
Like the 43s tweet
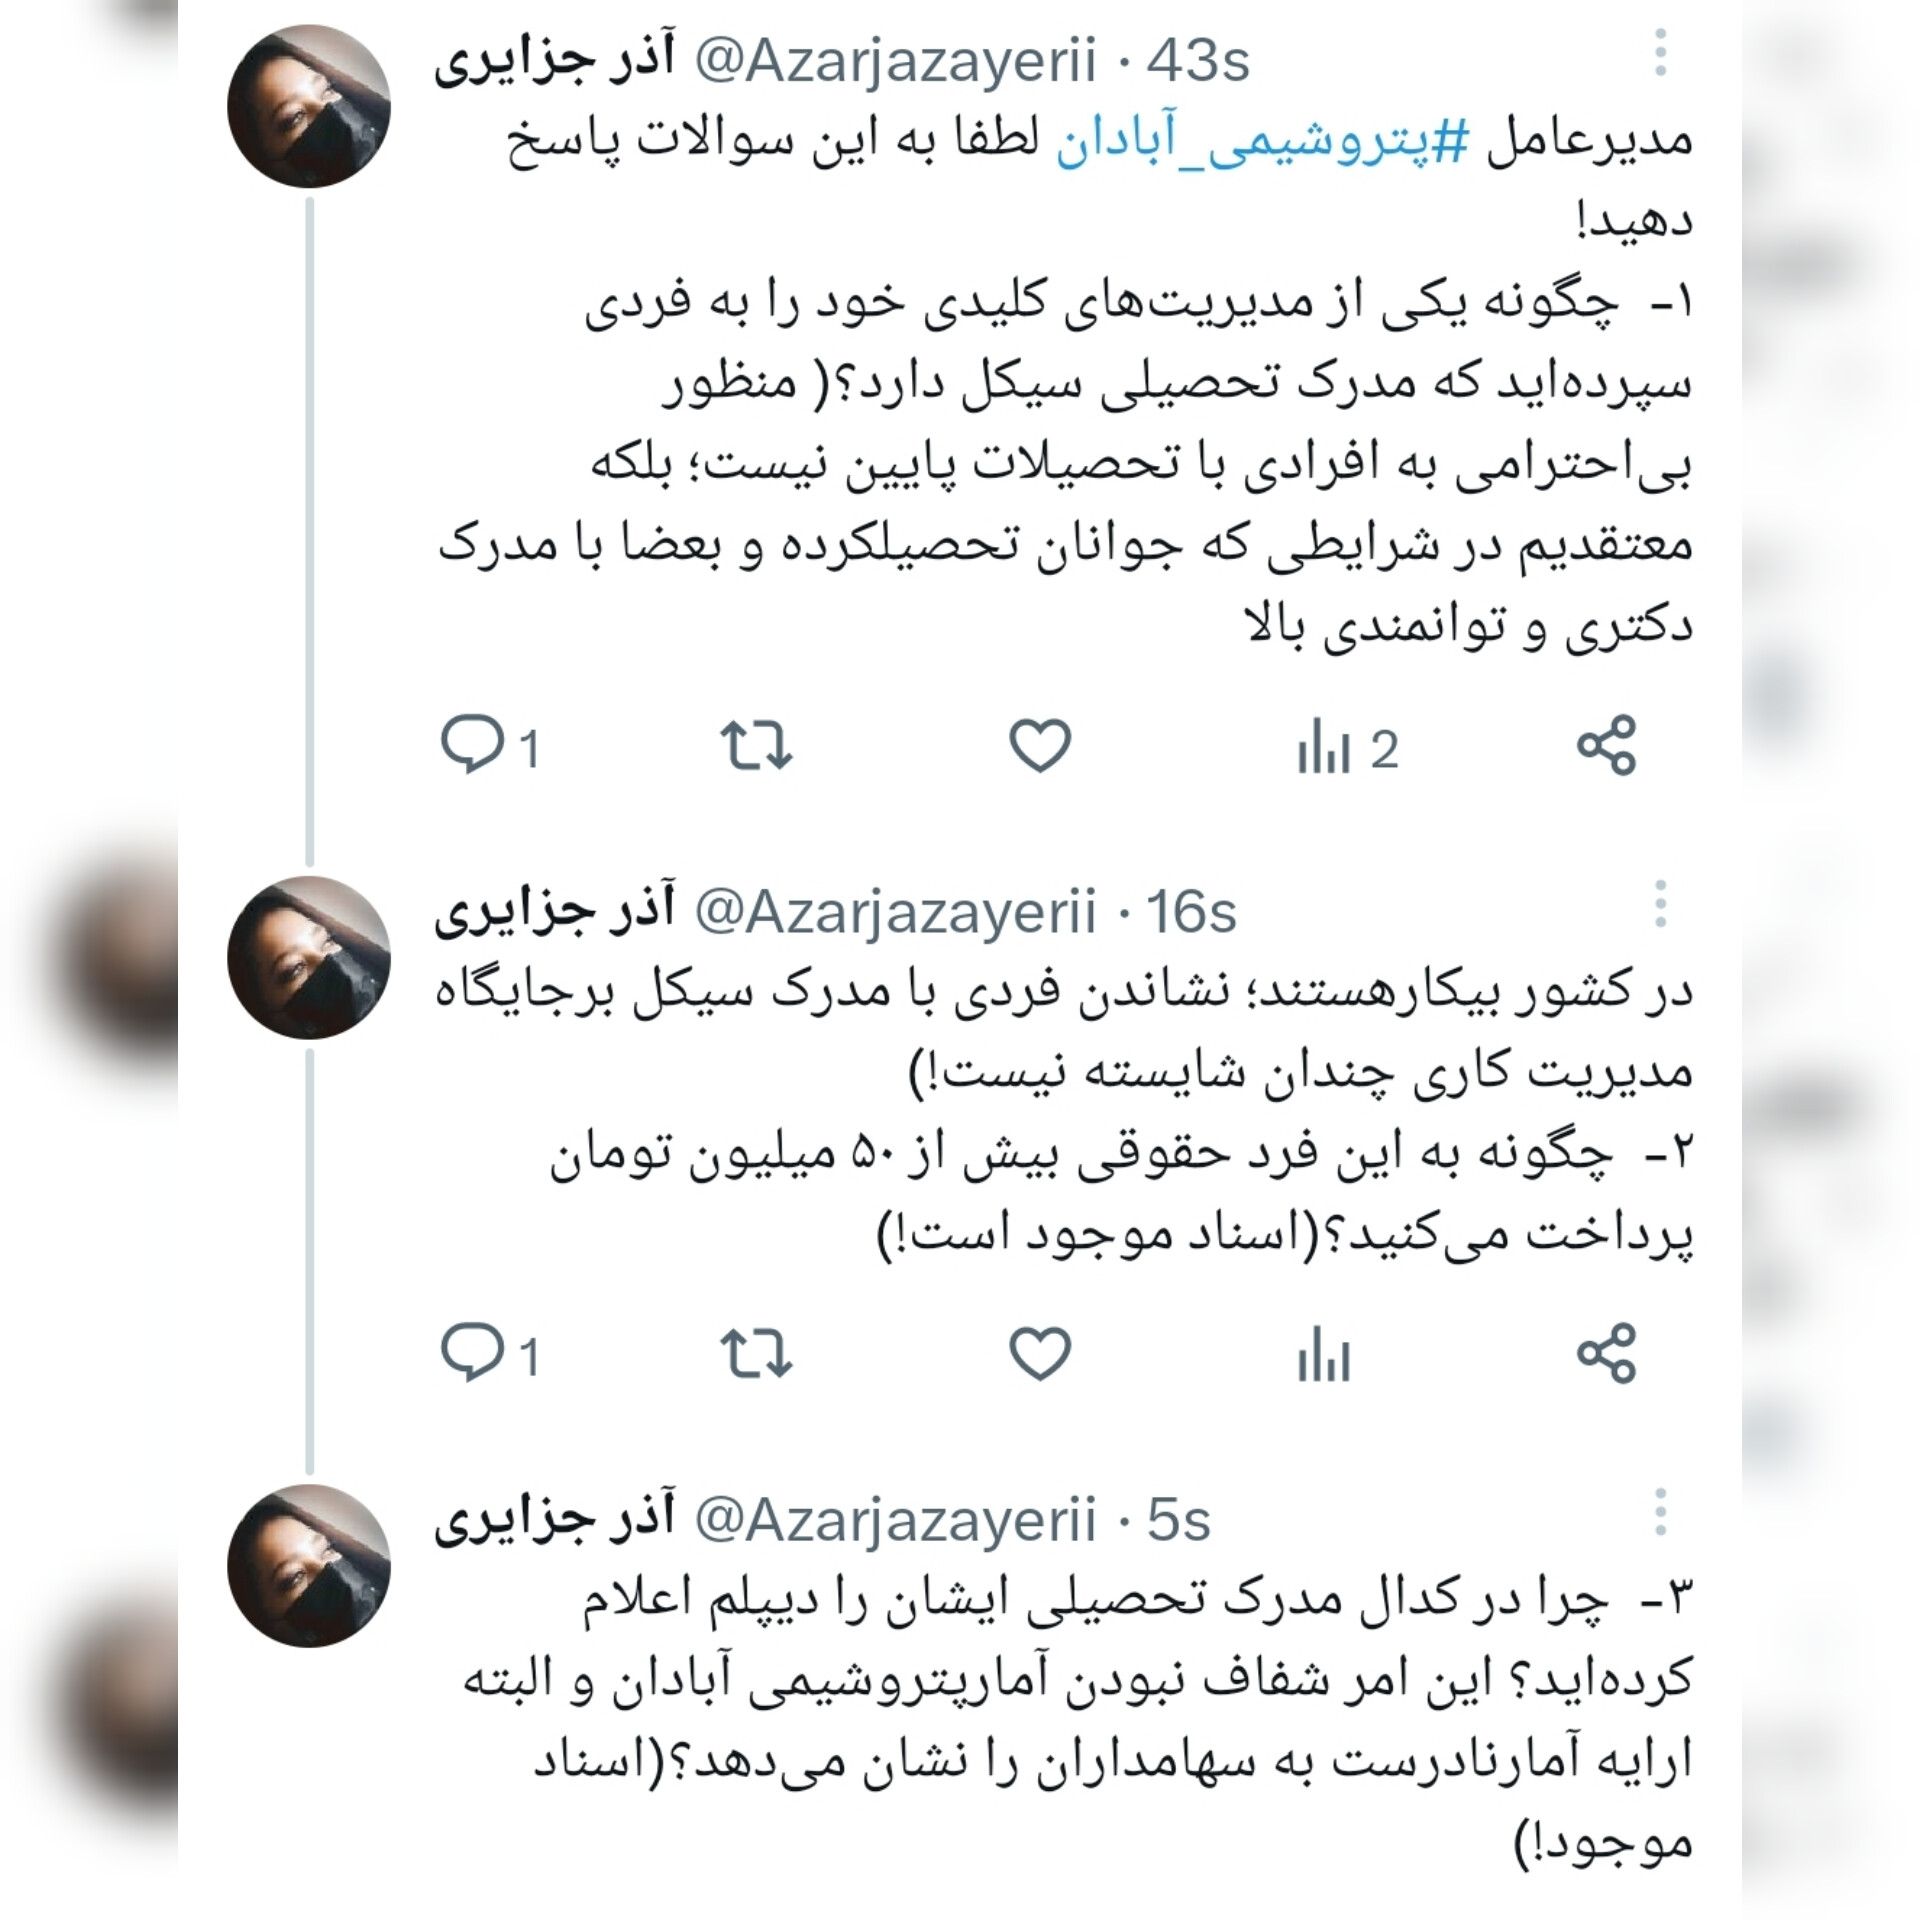[1040, 746]
